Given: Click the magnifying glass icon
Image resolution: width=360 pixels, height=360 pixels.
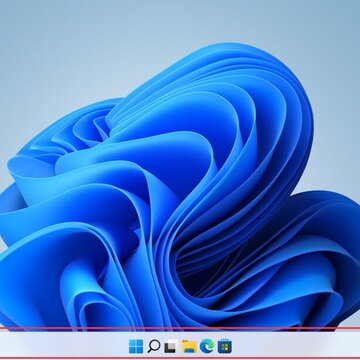Looking at the screenshot, I should pos(154,347).
